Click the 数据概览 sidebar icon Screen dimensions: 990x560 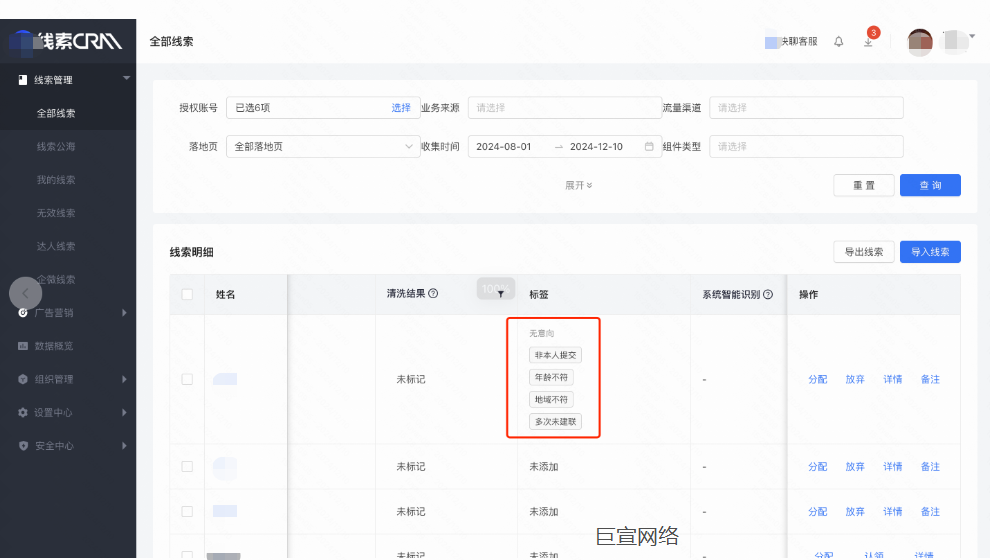(x=23, y=346)
